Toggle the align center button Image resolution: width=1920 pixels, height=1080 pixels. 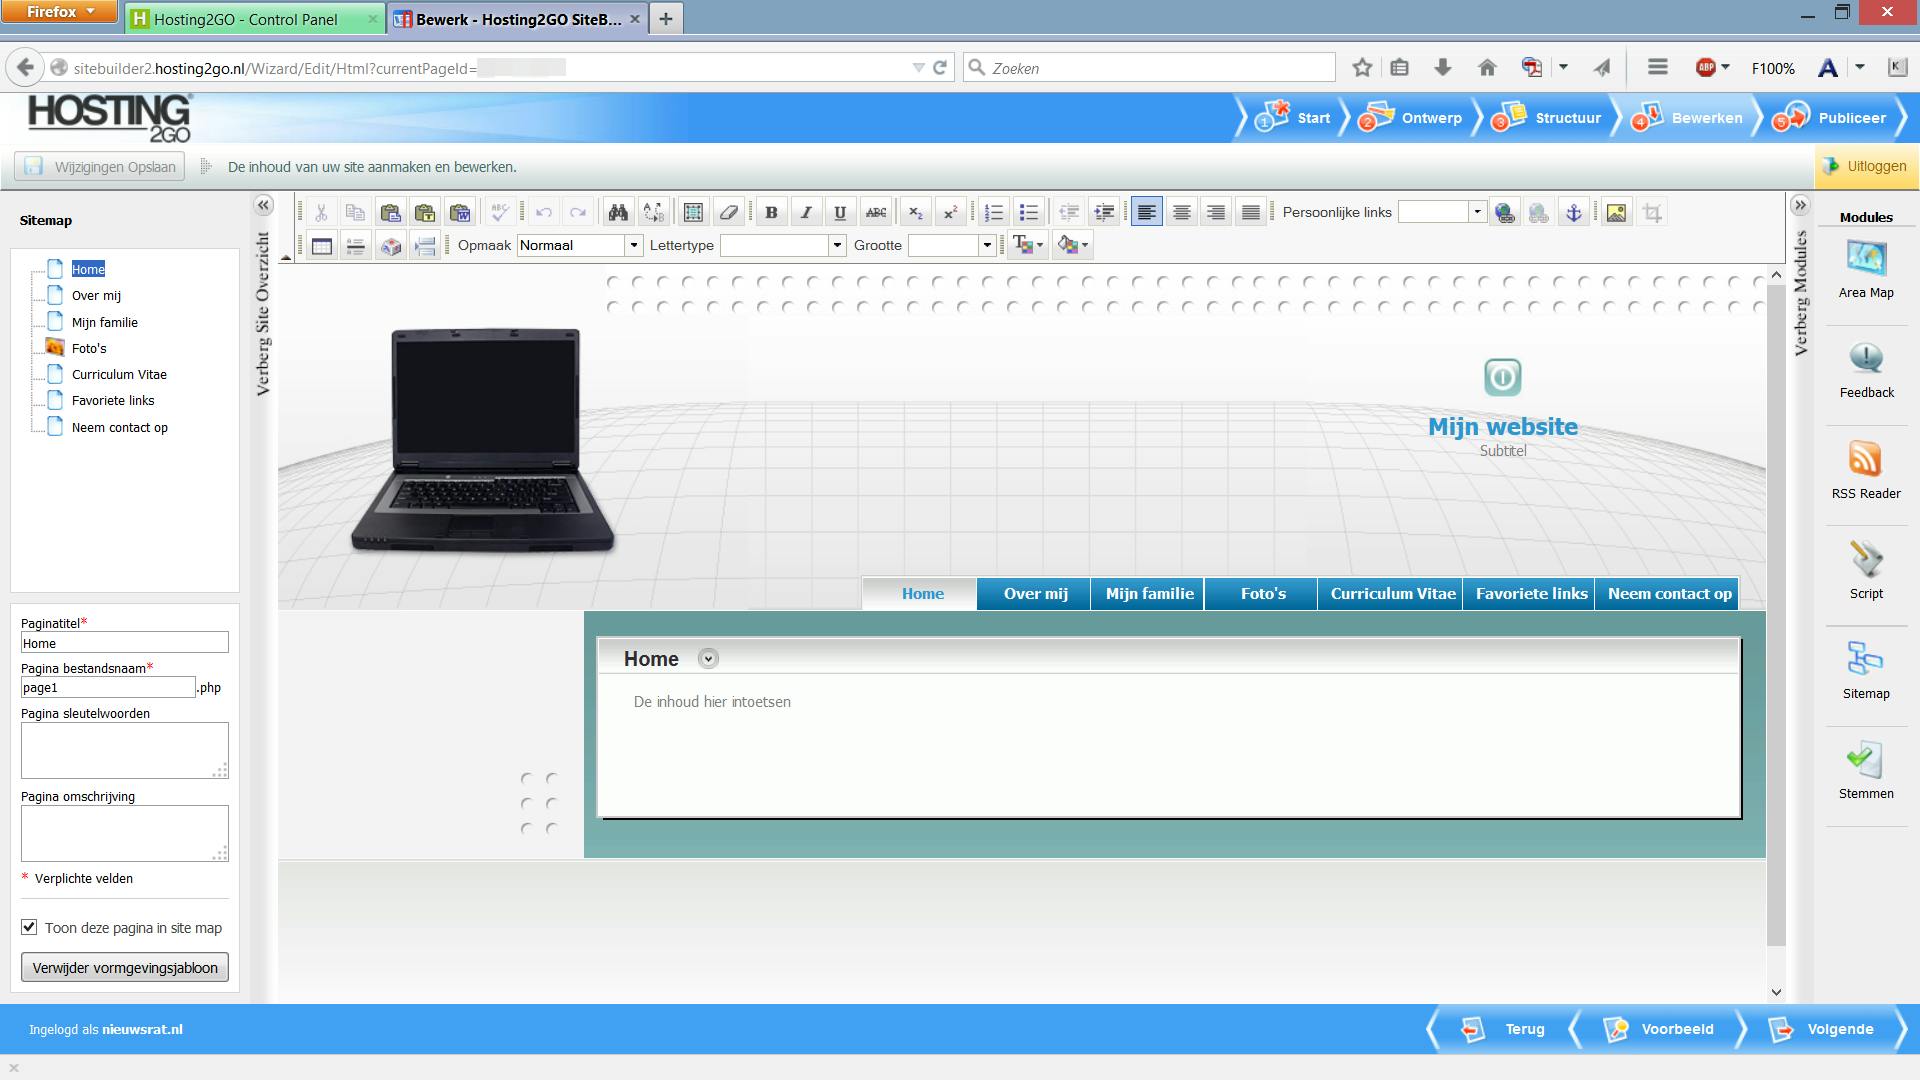pos(1181,212)
